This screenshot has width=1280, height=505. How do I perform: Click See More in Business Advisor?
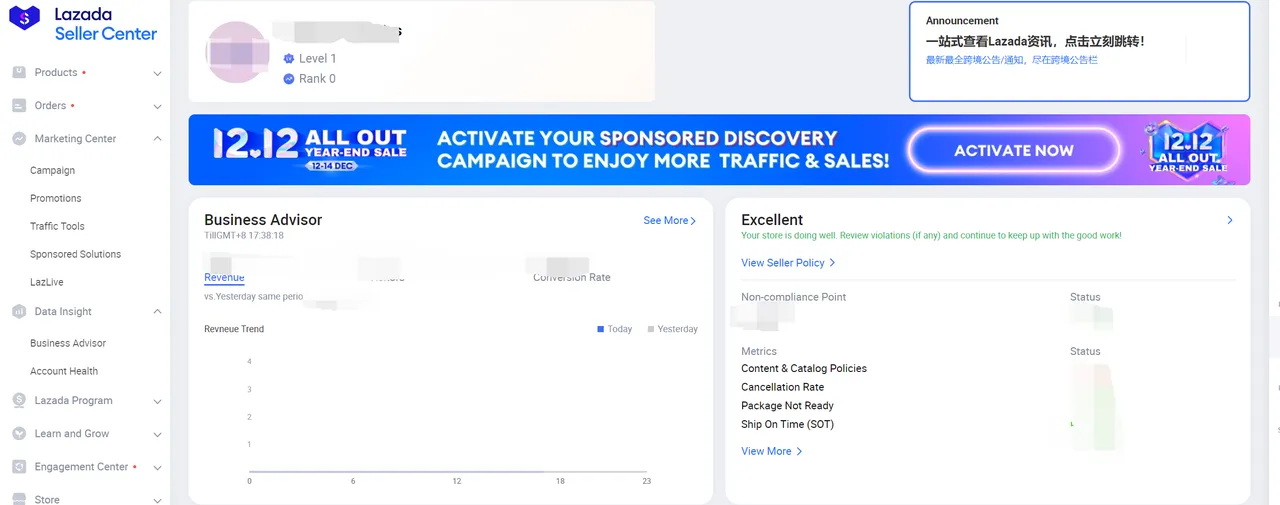[x=669, y=221]
